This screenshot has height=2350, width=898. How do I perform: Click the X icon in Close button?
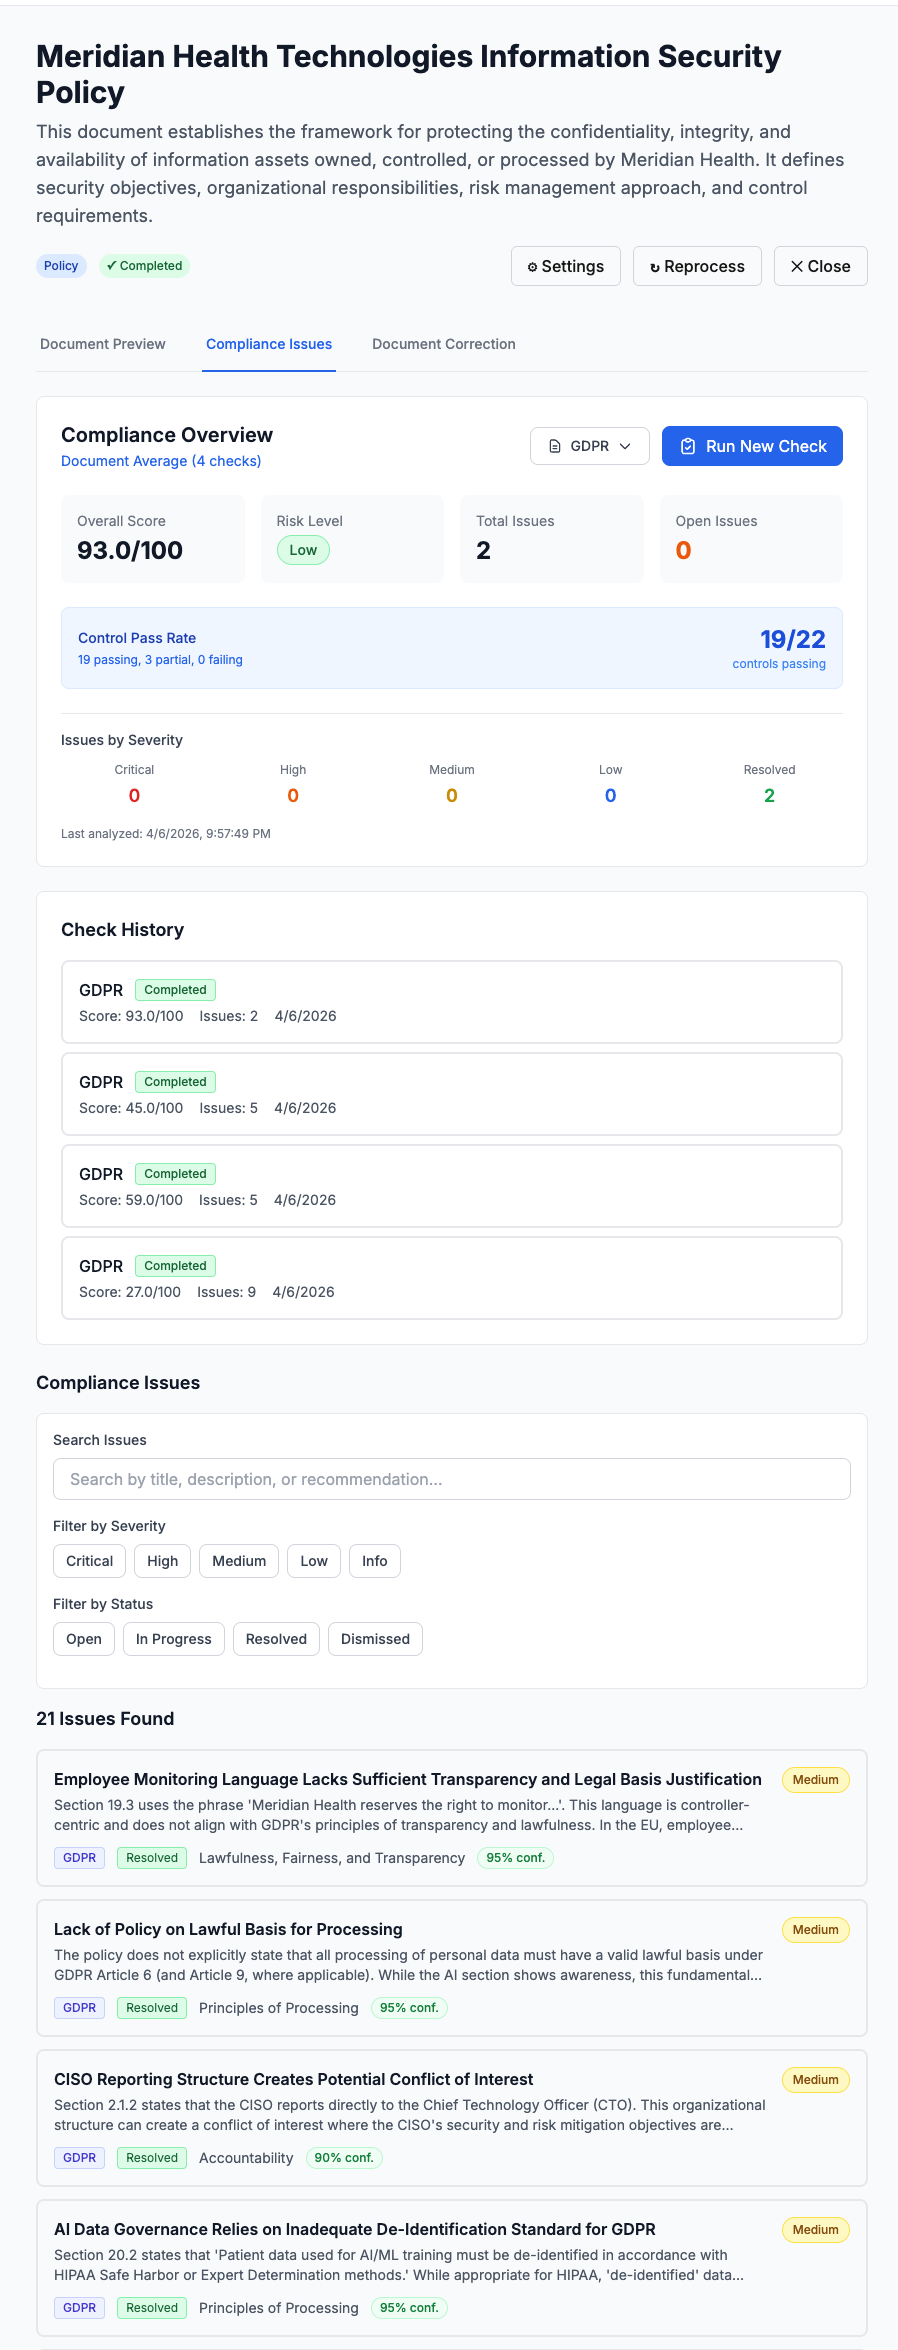tap(797, 266)
